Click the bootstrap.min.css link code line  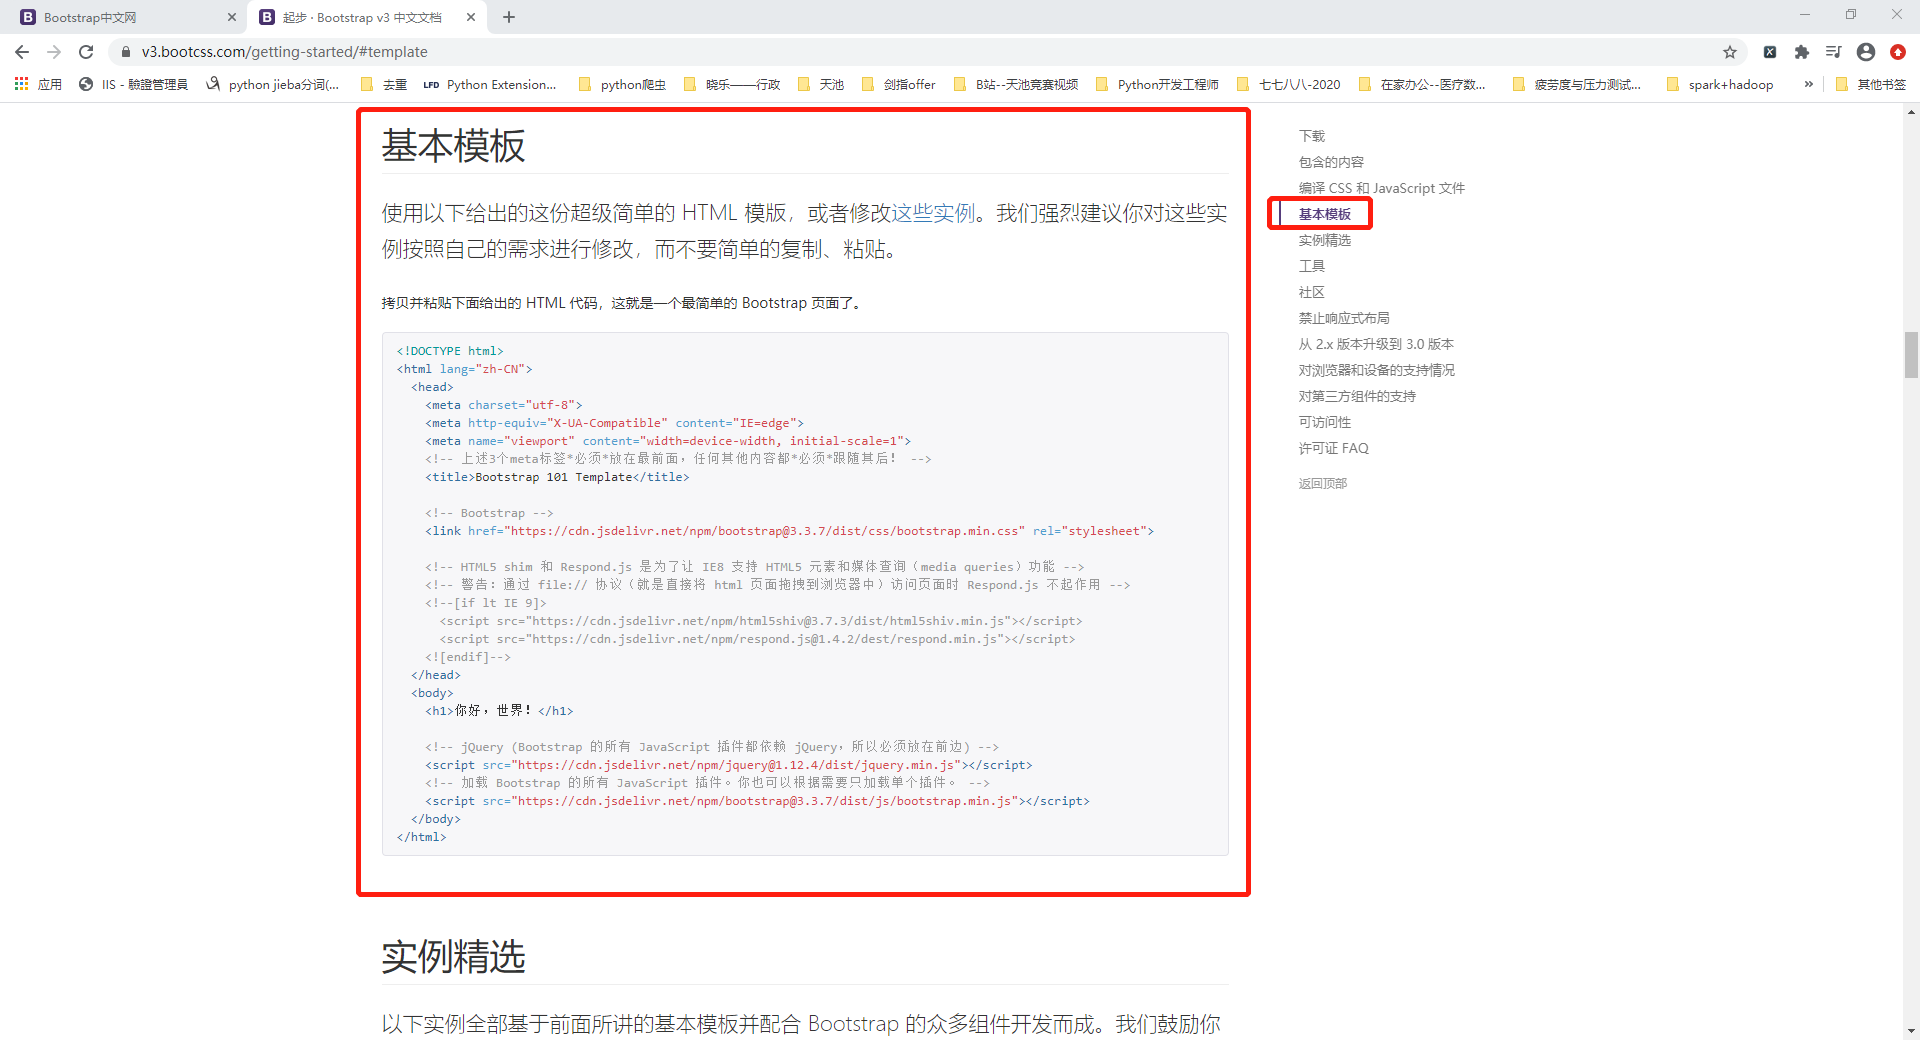tap(789, 531)
